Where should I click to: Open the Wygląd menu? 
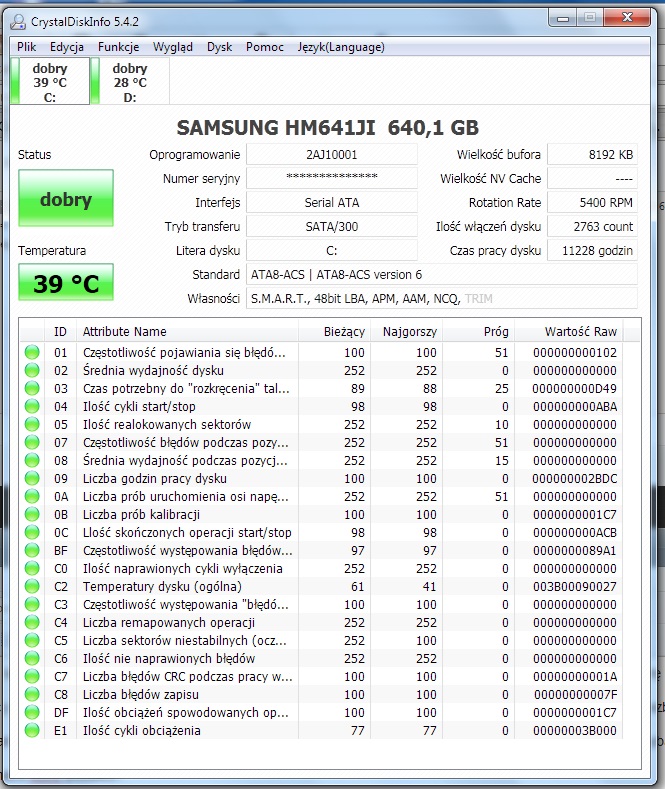[x=173, y=47]
